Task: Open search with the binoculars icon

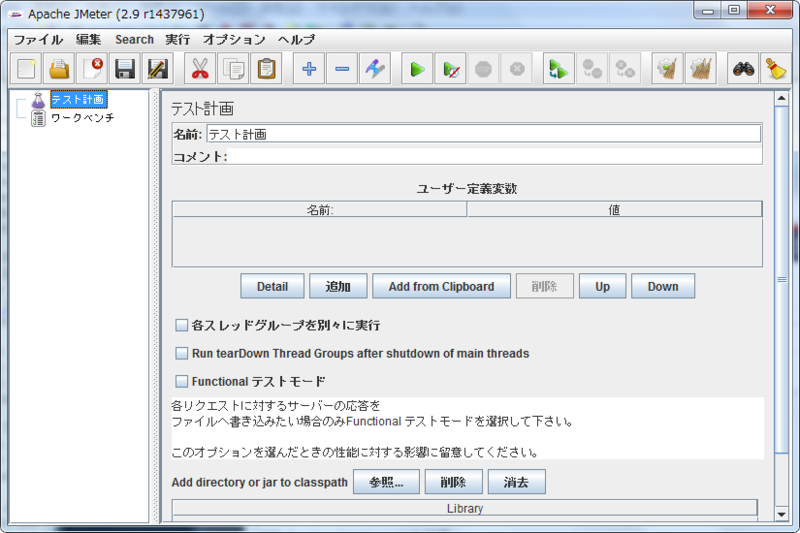Action: pyautogui.click(x=743, y=68)
